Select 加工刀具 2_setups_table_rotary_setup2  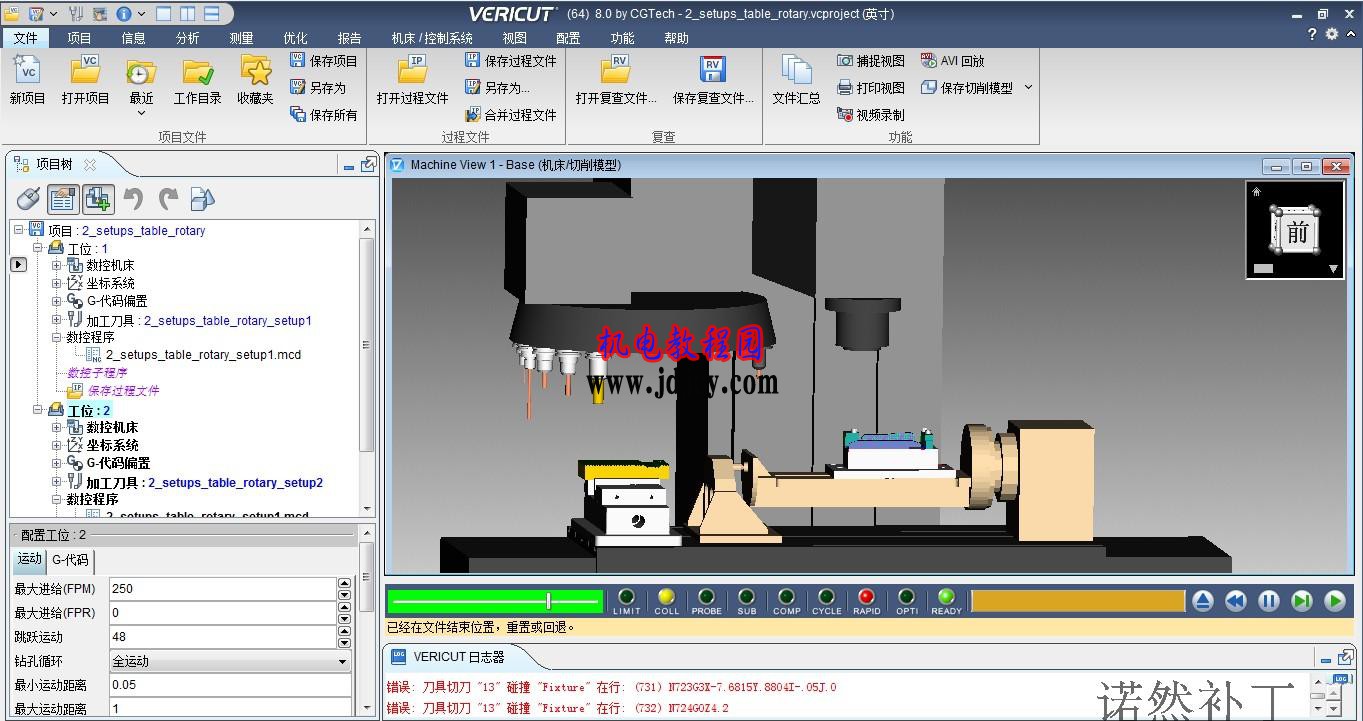(204, 483)
